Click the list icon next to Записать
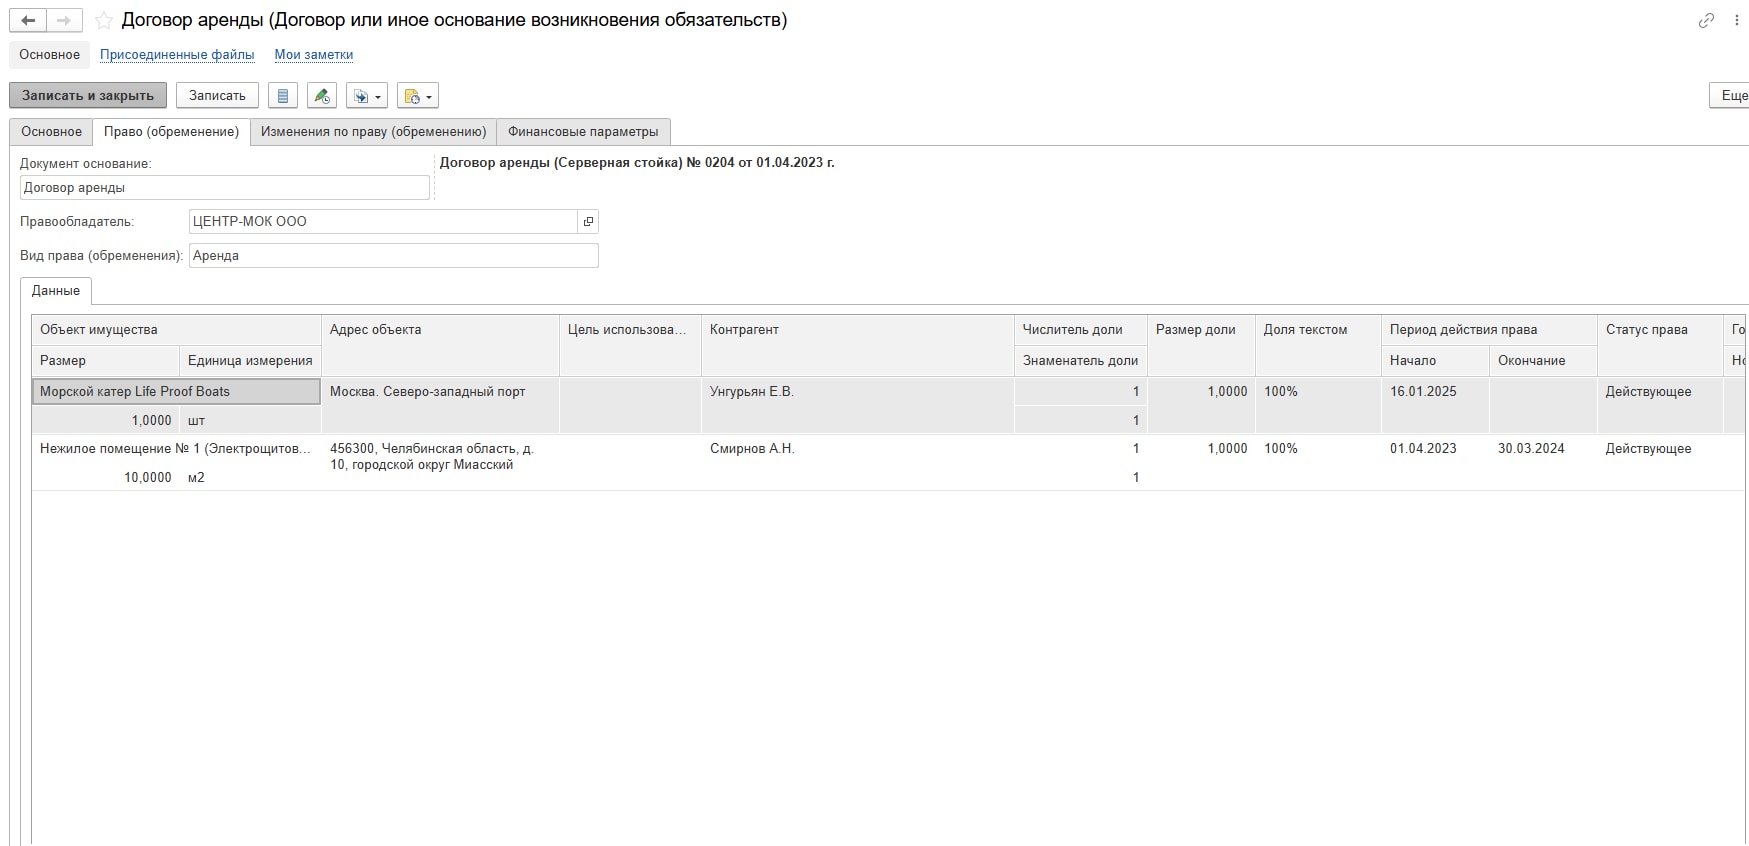 click(x=283, y=96)
